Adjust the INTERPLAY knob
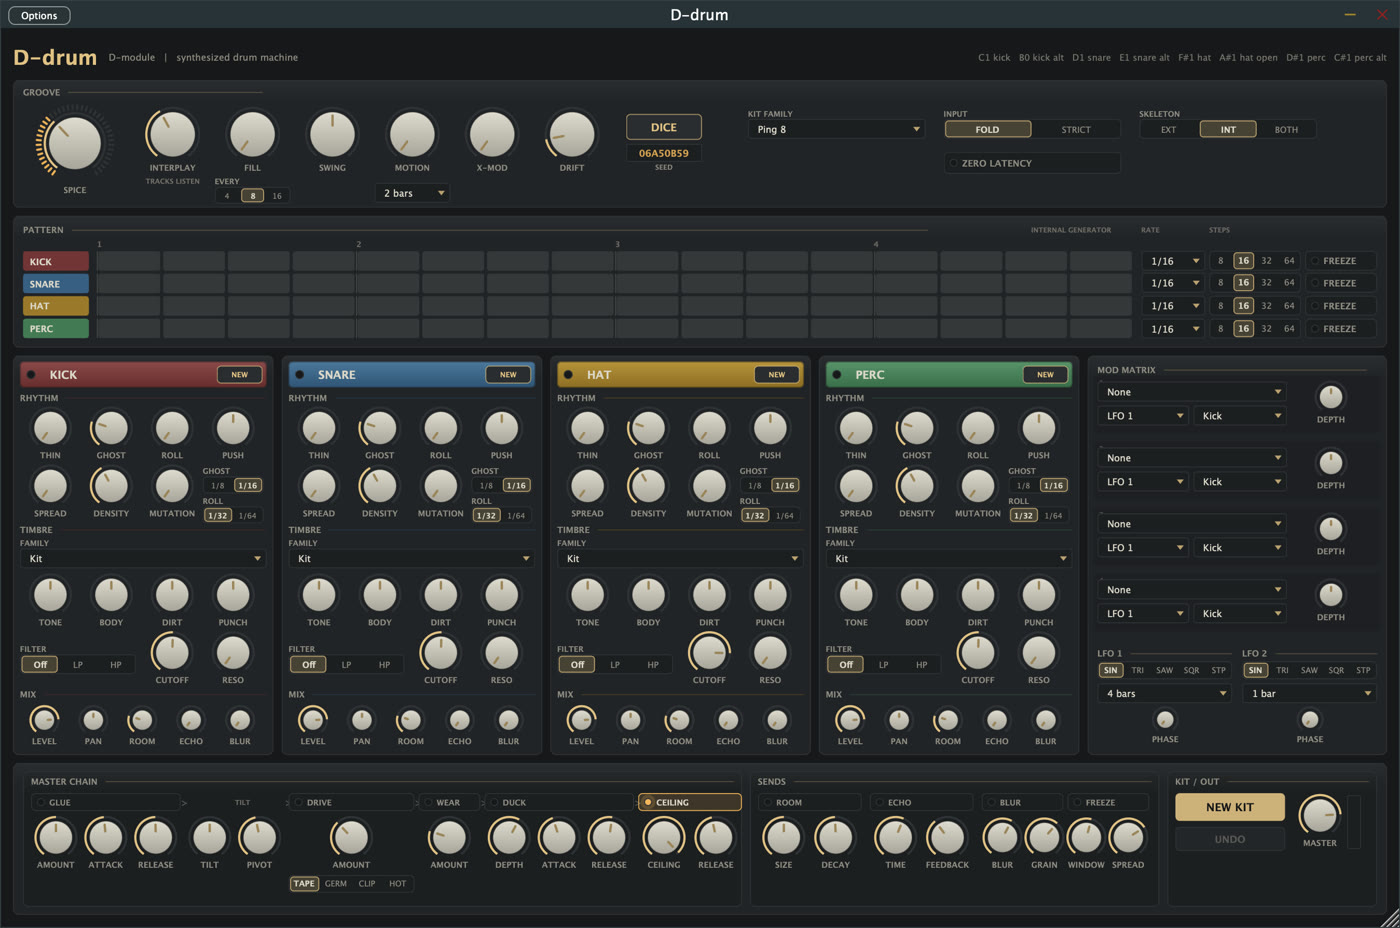The height and width of the screenshot is (928, 1400). click(172, 134)
